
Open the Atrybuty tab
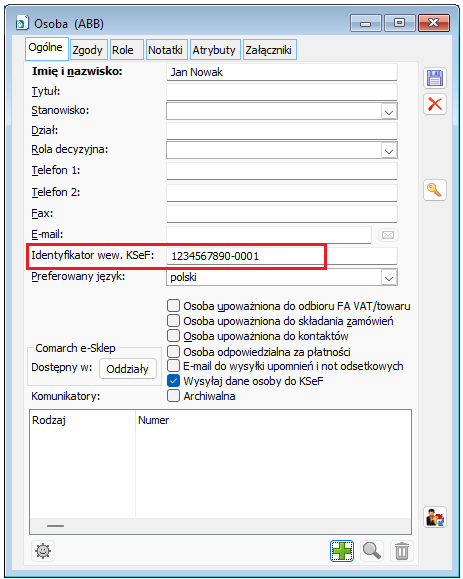pos(215,50)
